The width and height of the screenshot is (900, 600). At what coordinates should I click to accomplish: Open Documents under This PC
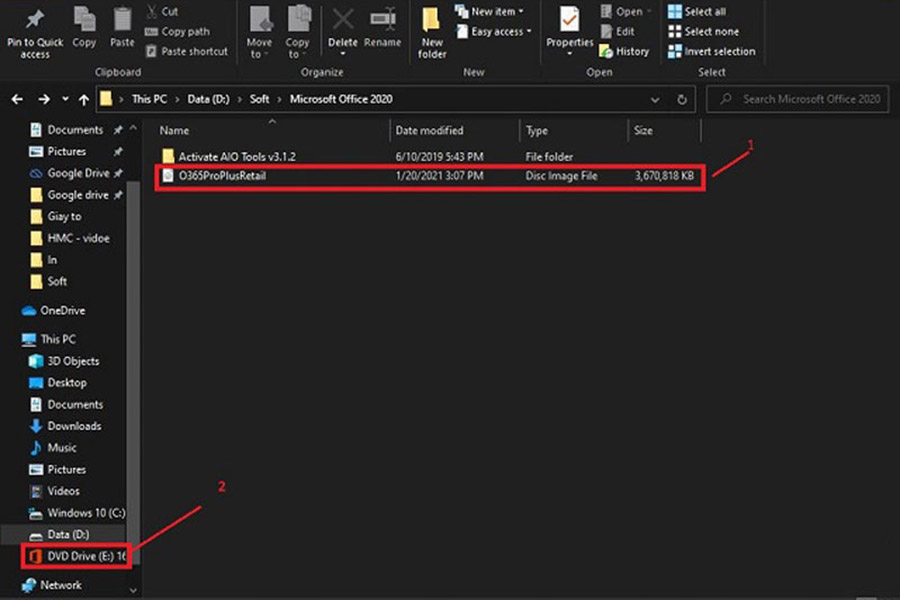click(x=66, y=405)
